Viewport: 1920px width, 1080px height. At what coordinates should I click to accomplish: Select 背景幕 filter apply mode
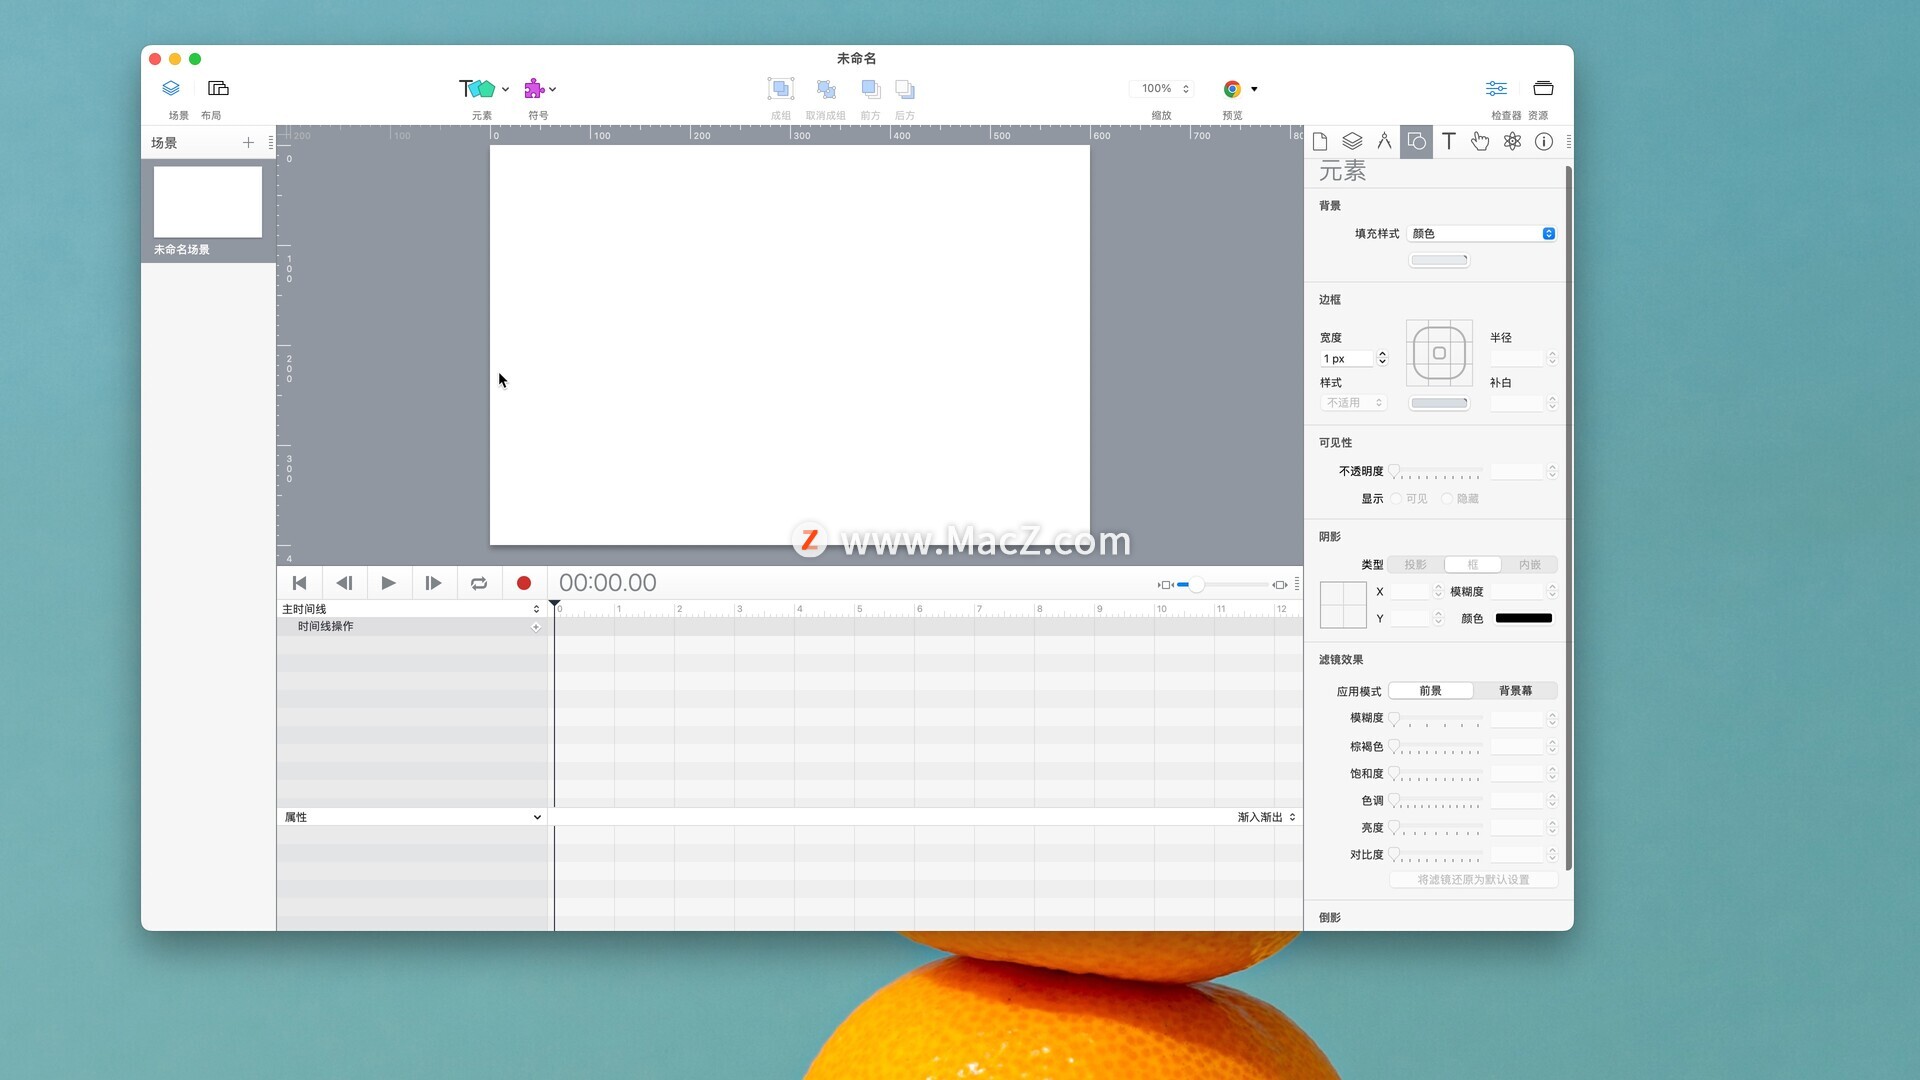1515,691
